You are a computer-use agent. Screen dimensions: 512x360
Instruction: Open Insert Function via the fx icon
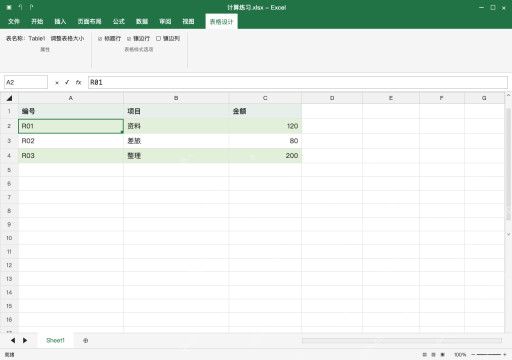(x=78, y=82)
